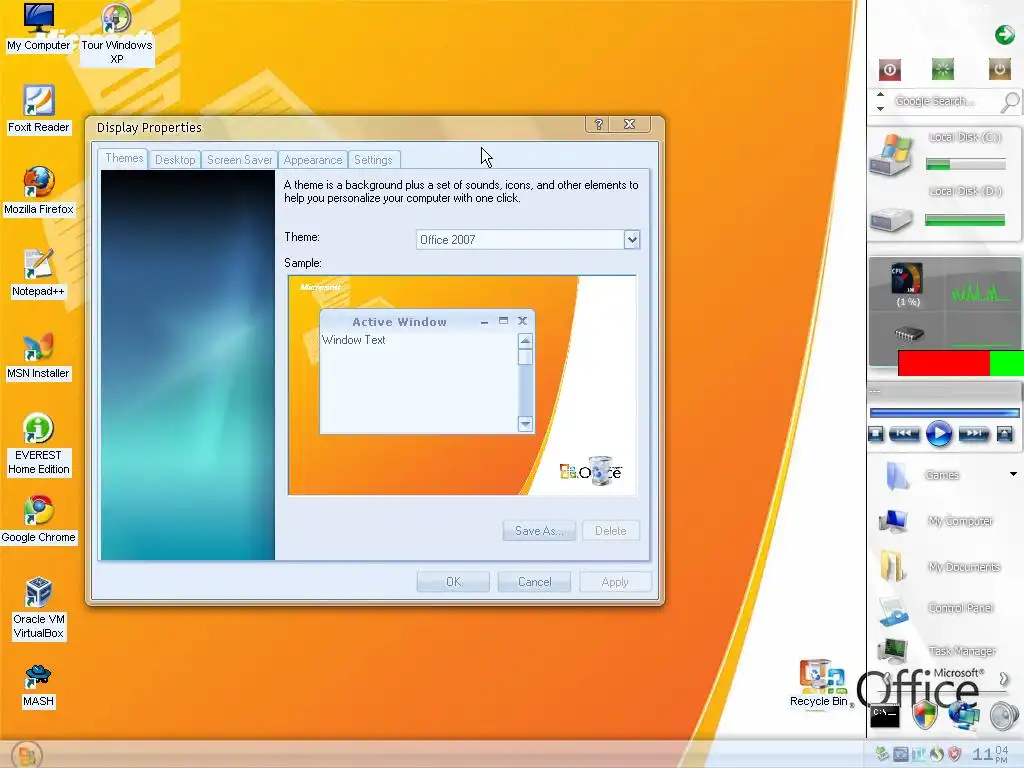Viewport: 1024px width, 768px height.
Task: Click next page arrow in sidebar launcher
Action: coord(1004,680)
